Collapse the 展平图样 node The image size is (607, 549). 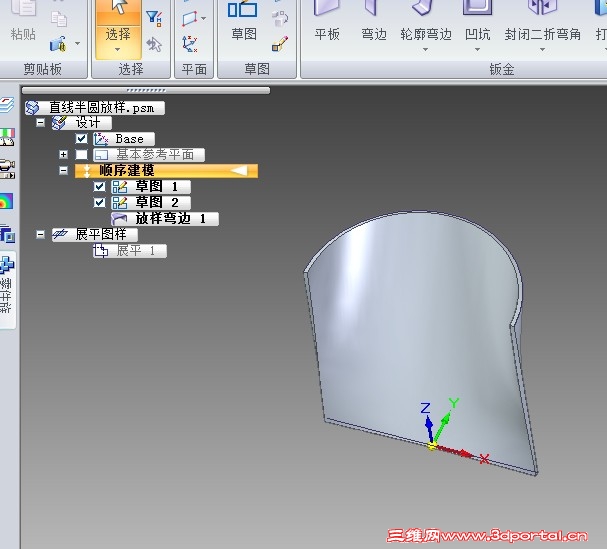pyautogui.click(x=41, y=235)
